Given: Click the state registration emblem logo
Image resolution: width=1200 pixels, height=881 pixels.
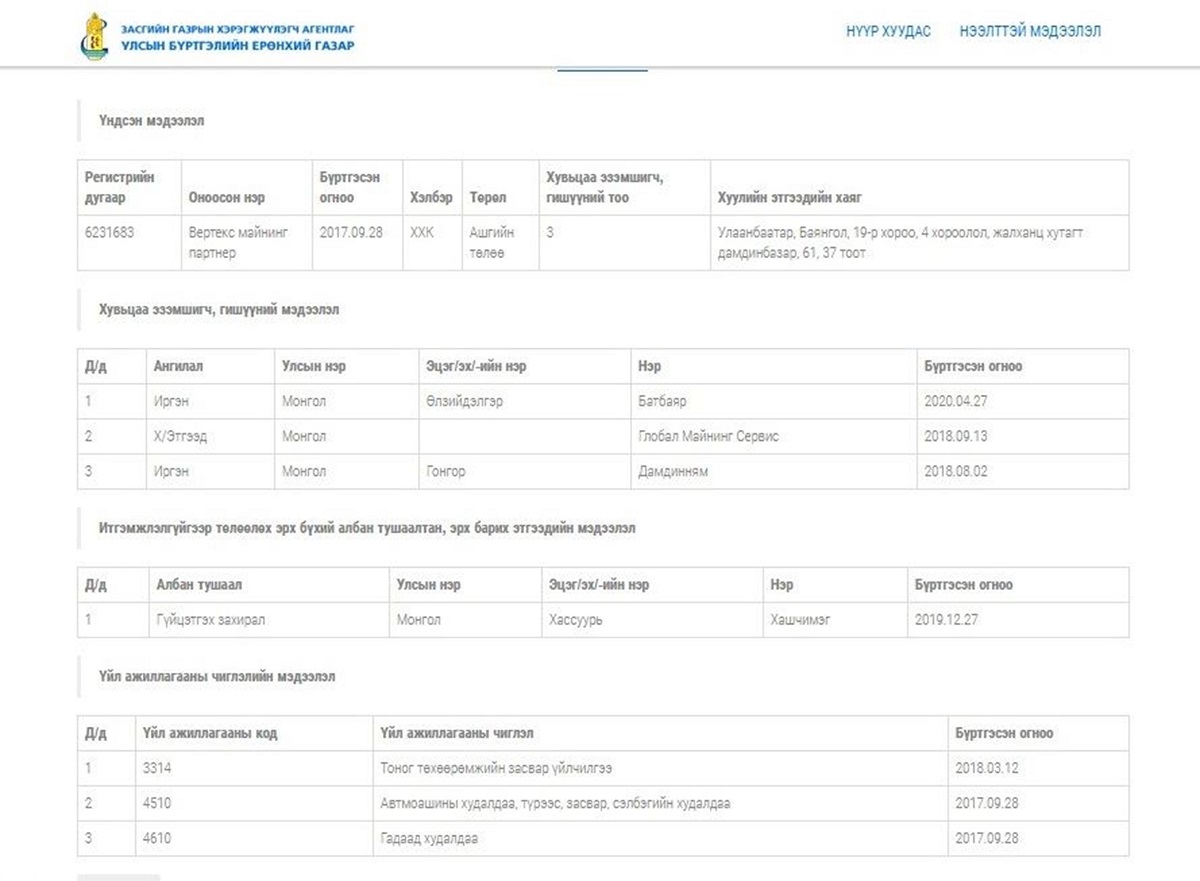Looking at the screenshot, I should [x=94, y=36].
